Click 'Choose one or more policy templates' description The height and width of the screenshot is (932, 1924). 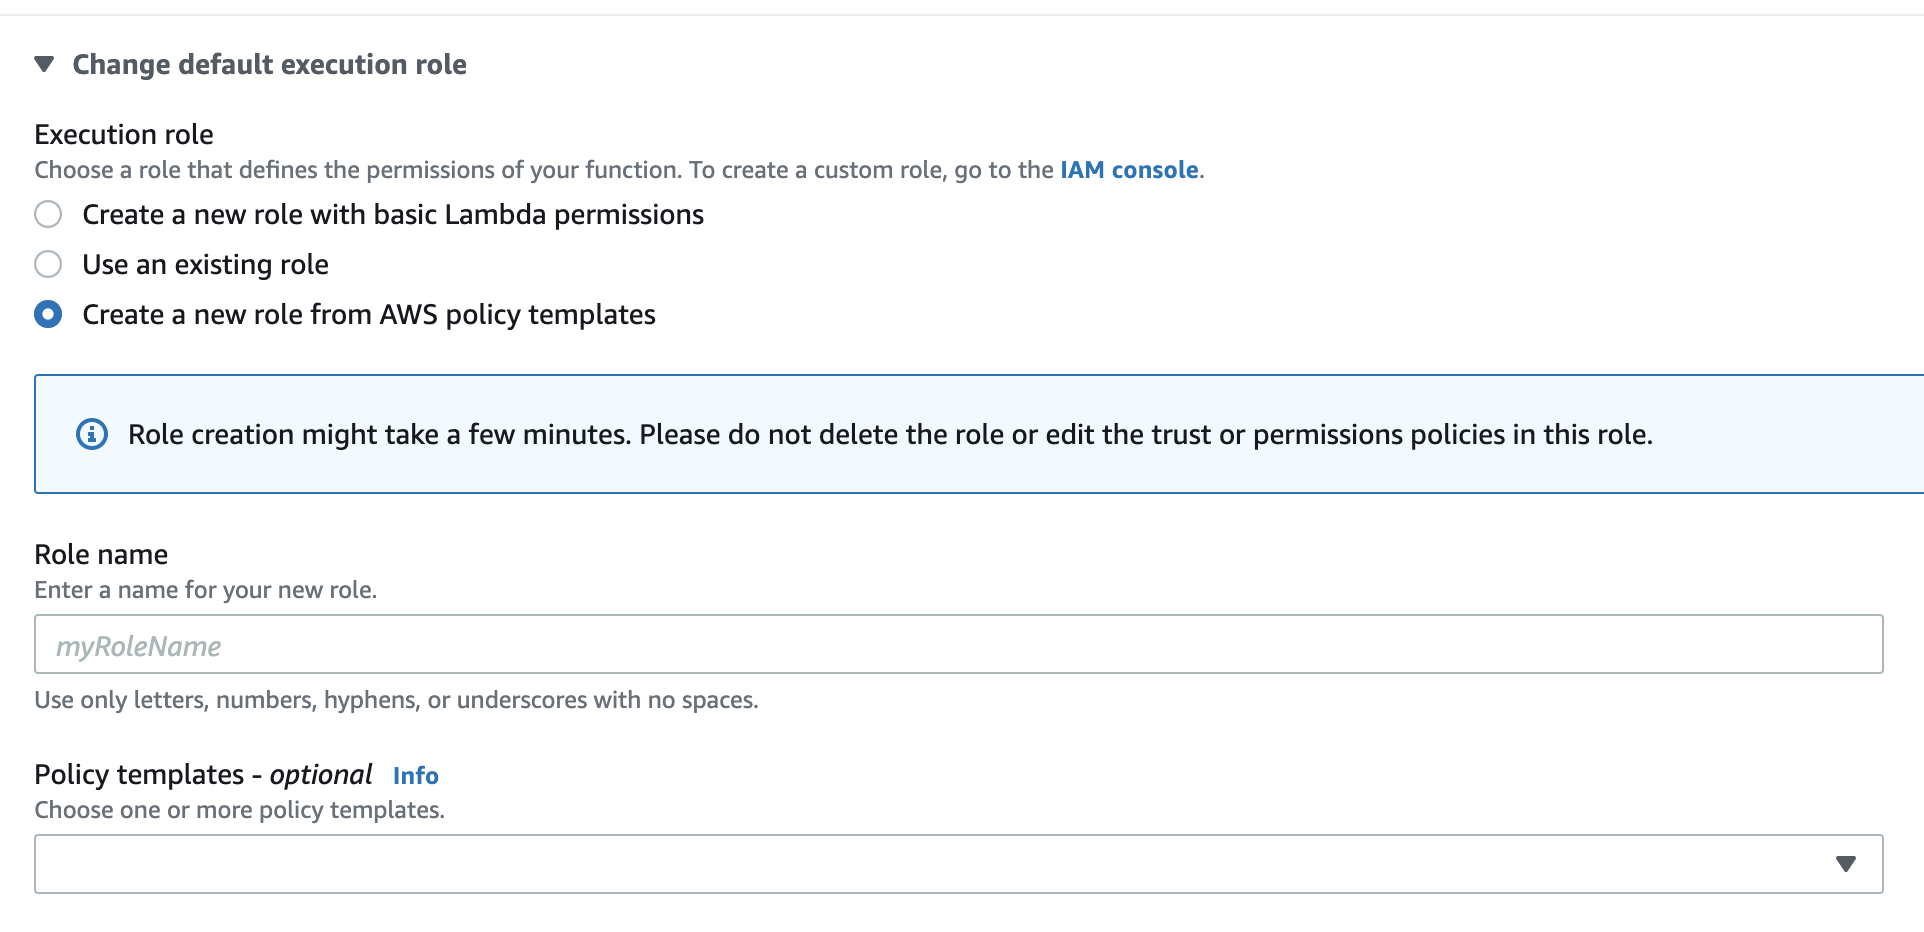coord(239,810)
